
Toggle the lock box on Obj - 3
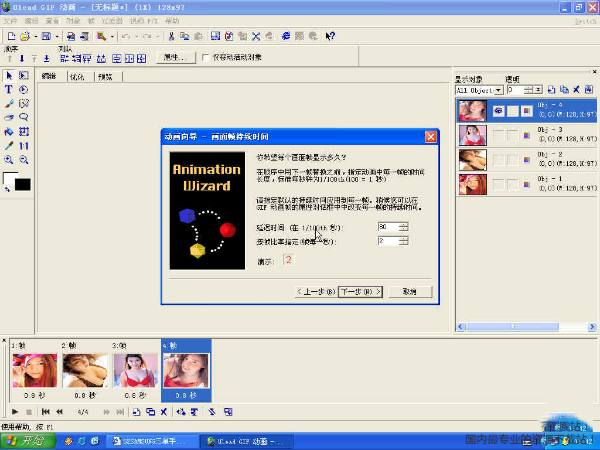tap(513, 135)
